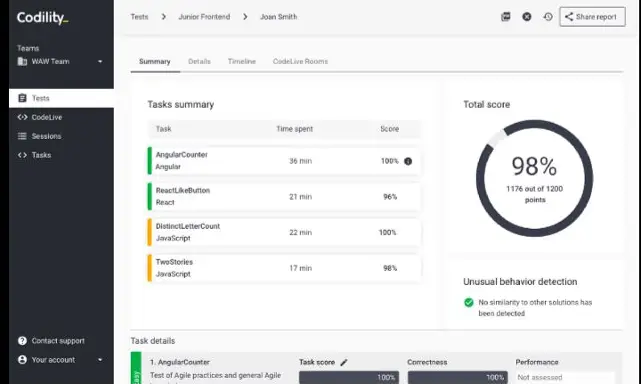The height and width of the screenshot is (385, 641).
Task: Click the cancel circle-x icon in header
Action: 527,17
